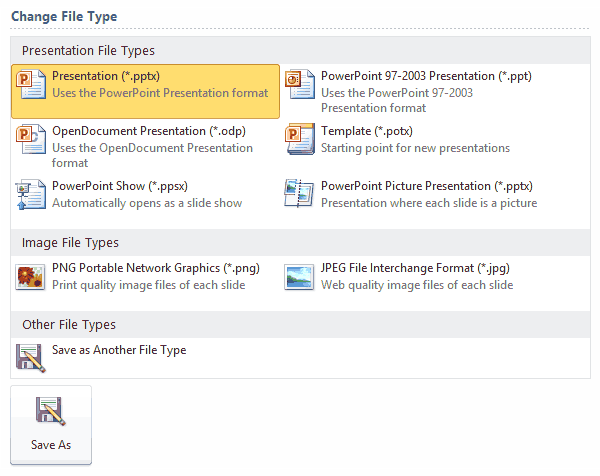
Task: Click the Save as Another File Type icon
Action: pyautogui.click(x=32, y=357)
